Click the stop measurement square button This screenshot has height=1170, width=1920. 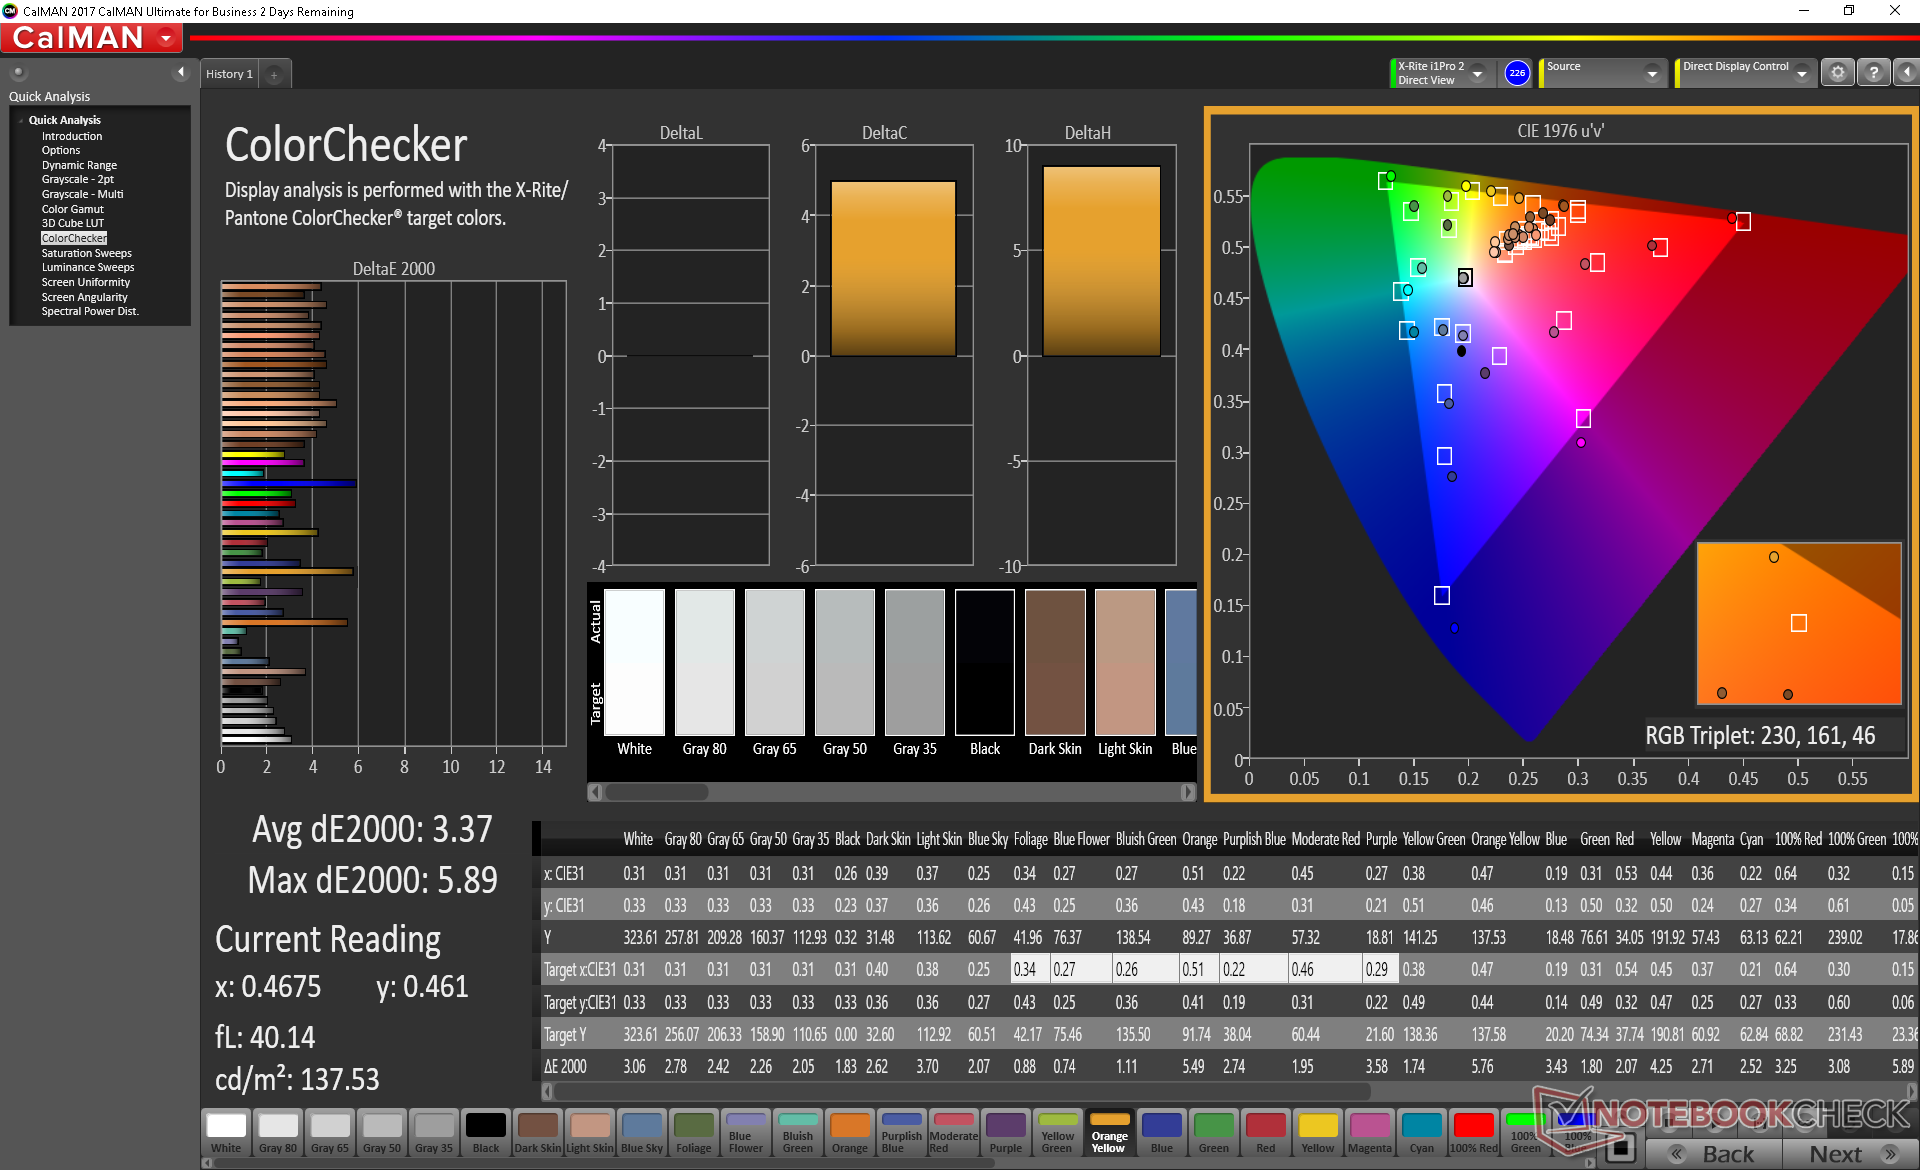point(1622,1148)
